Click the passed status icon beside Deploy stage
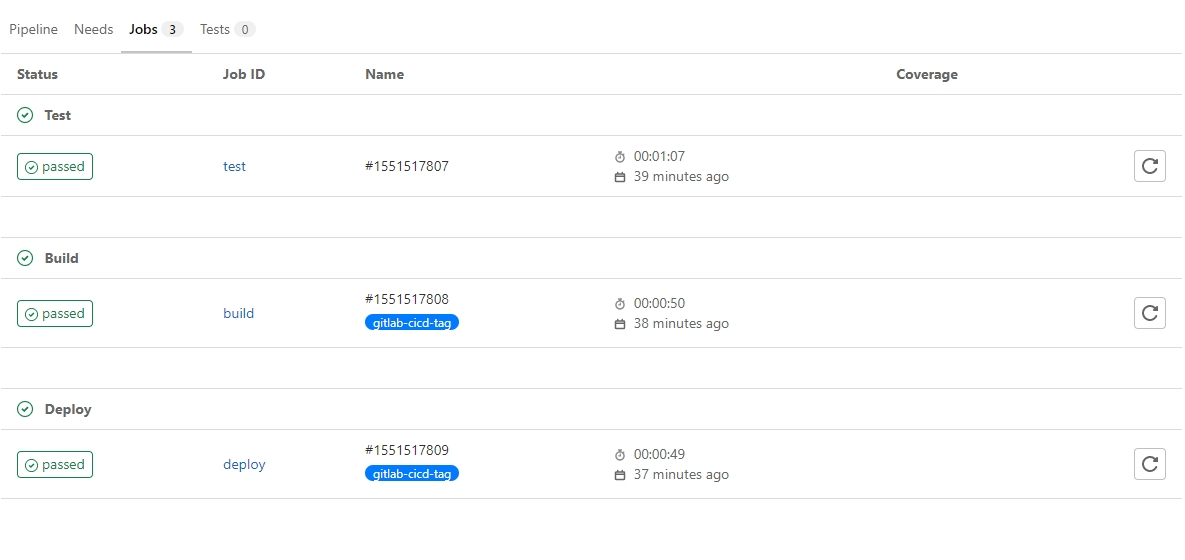 tap(25, 409)
